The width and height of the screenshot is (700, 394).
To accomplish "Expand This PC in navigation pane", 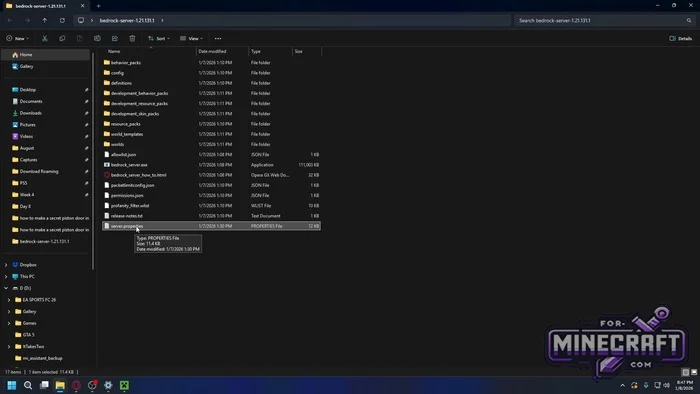I will tap(6, 277).
